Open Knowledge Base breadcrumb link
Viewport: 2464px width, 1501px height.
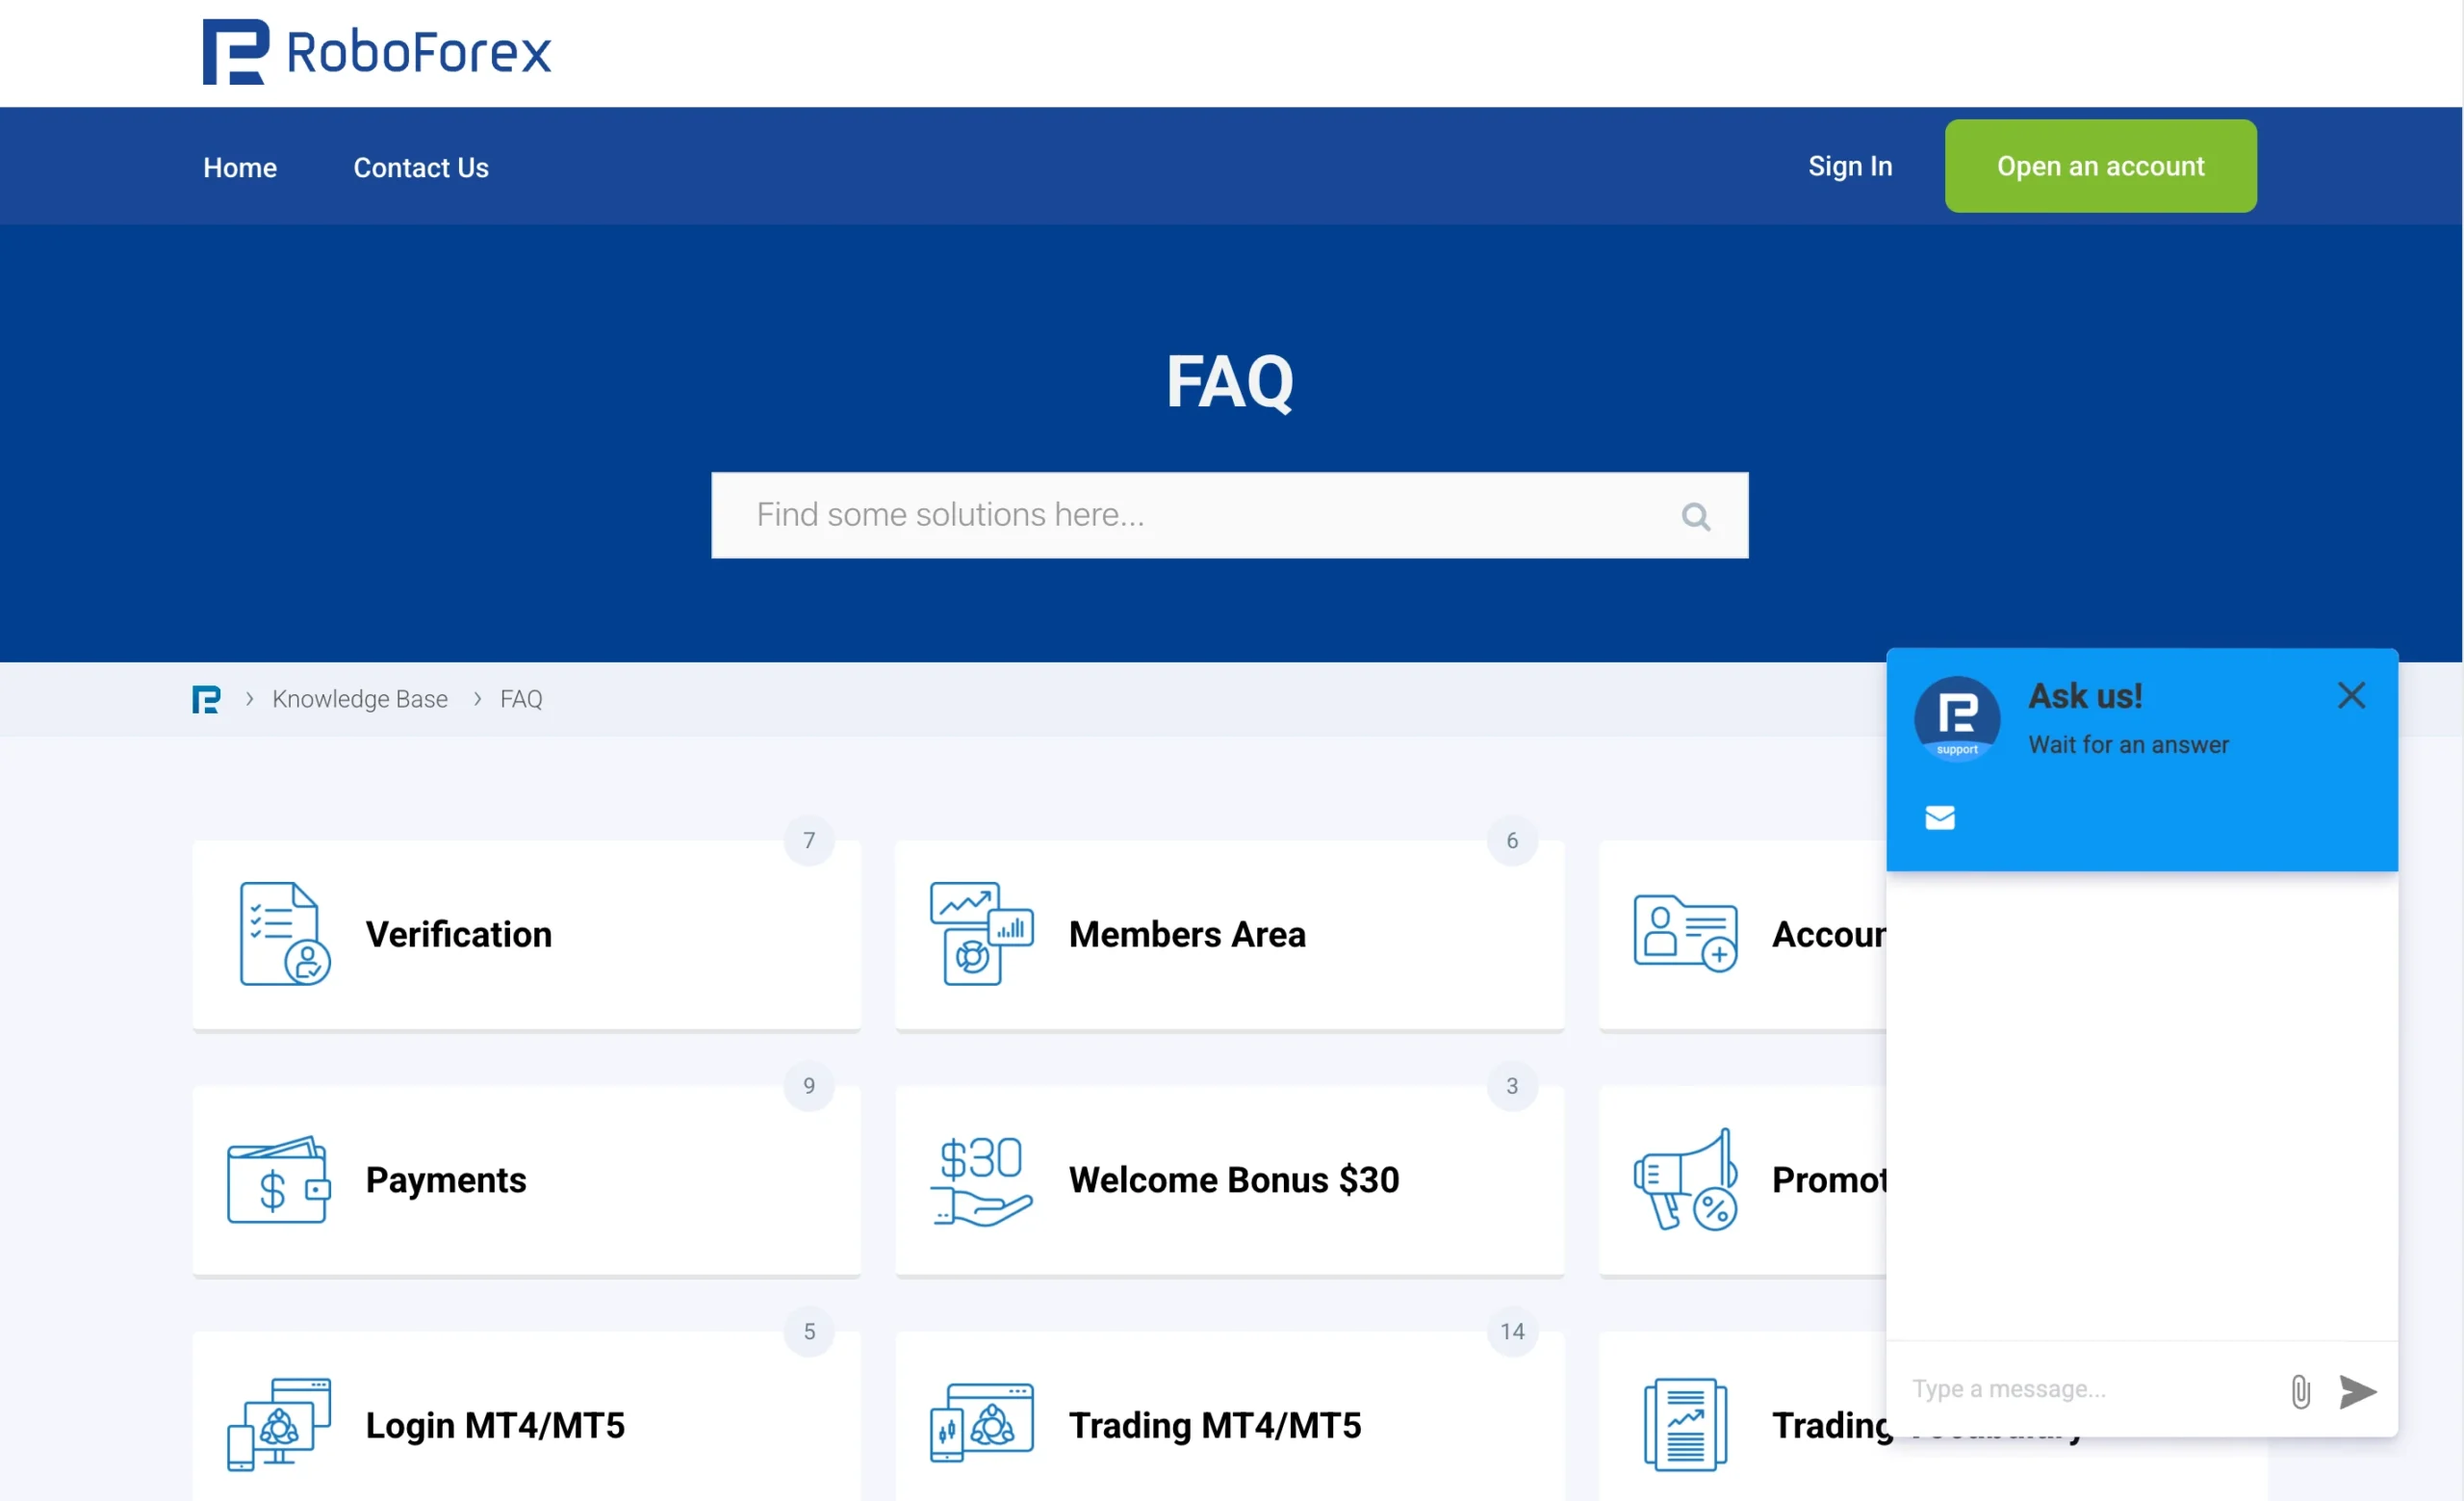click(360, 699)
